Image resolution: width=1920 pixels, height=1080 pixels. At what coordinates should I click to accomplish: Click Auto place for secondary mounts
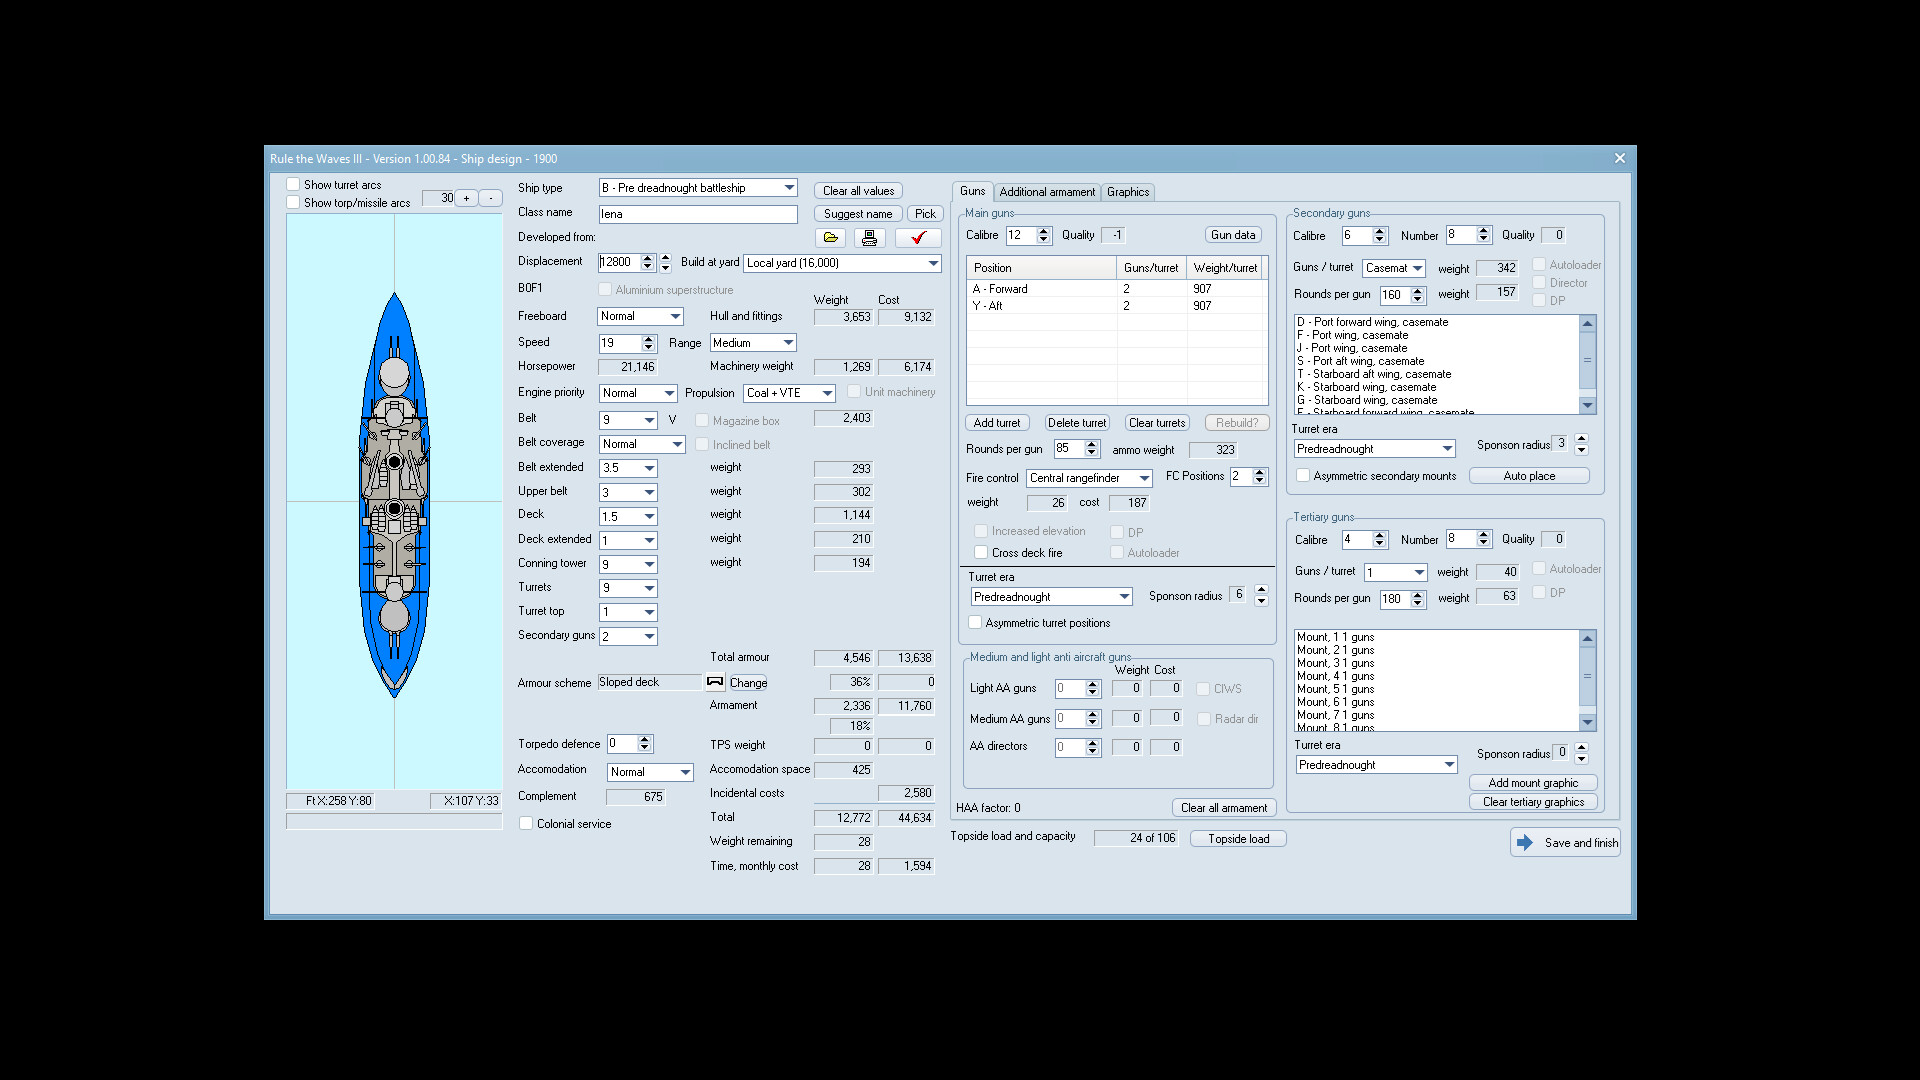coord(1529,475)
